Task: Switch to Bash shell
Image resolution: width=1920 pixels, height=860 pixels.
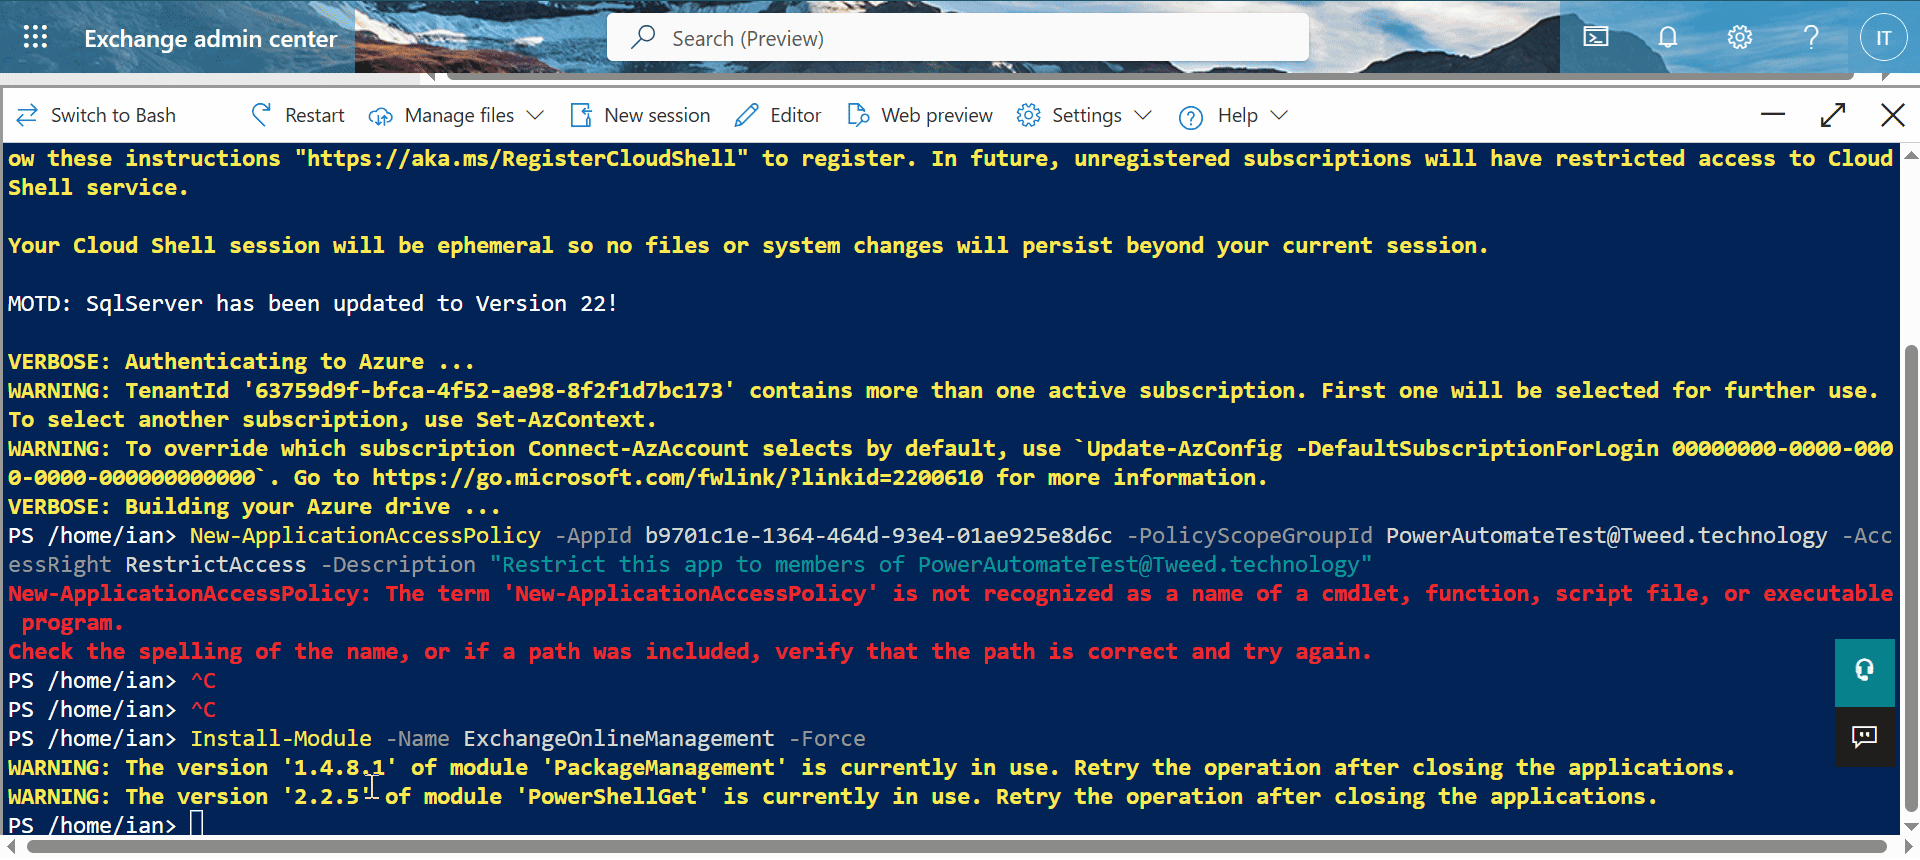Action: pos(96,115)
